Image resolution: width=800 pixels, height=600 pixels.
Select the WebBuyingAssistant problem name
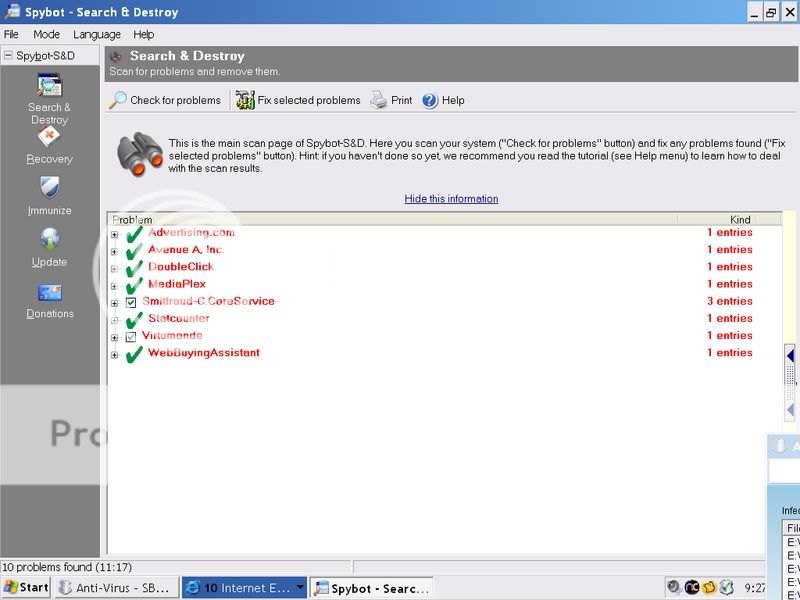[204, 353]
